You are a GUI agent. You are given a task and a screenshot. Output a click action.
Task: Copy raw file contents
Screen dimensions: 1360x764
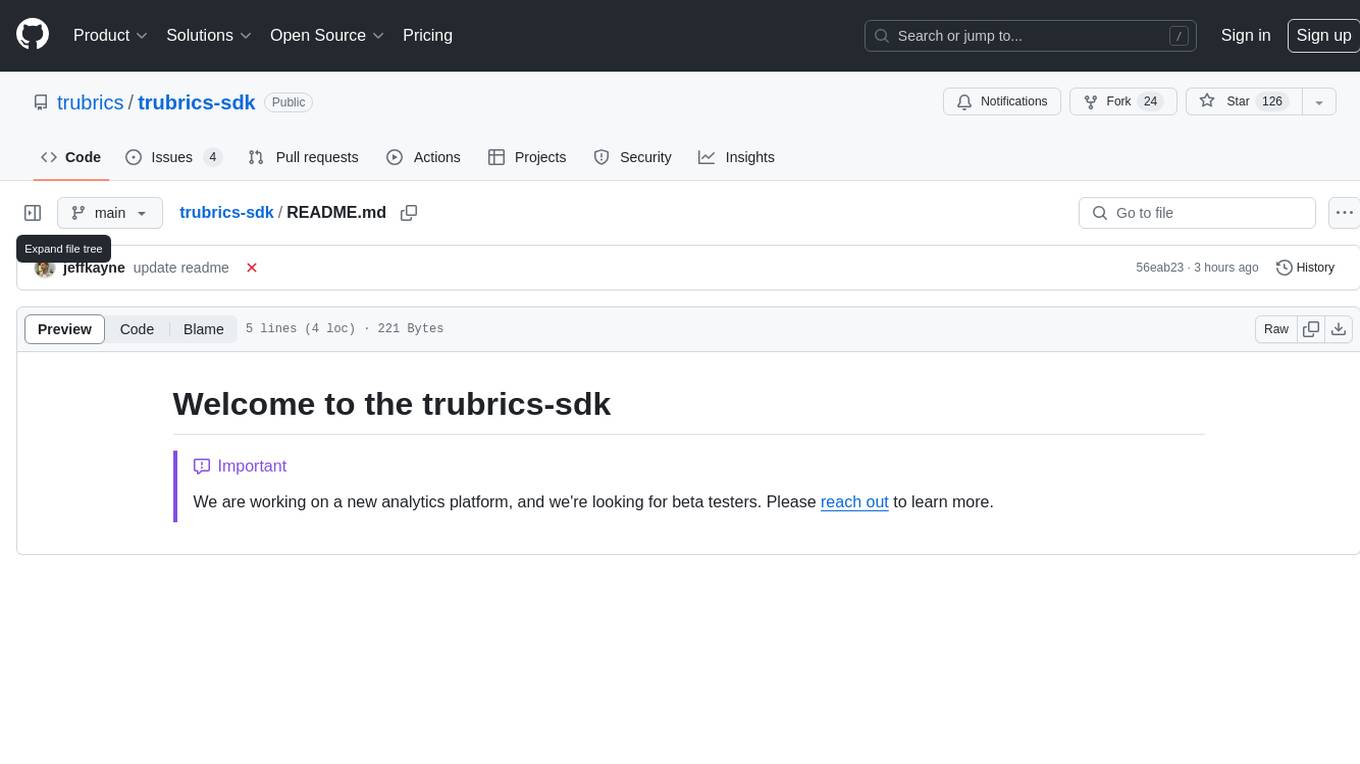point(1311,329)
